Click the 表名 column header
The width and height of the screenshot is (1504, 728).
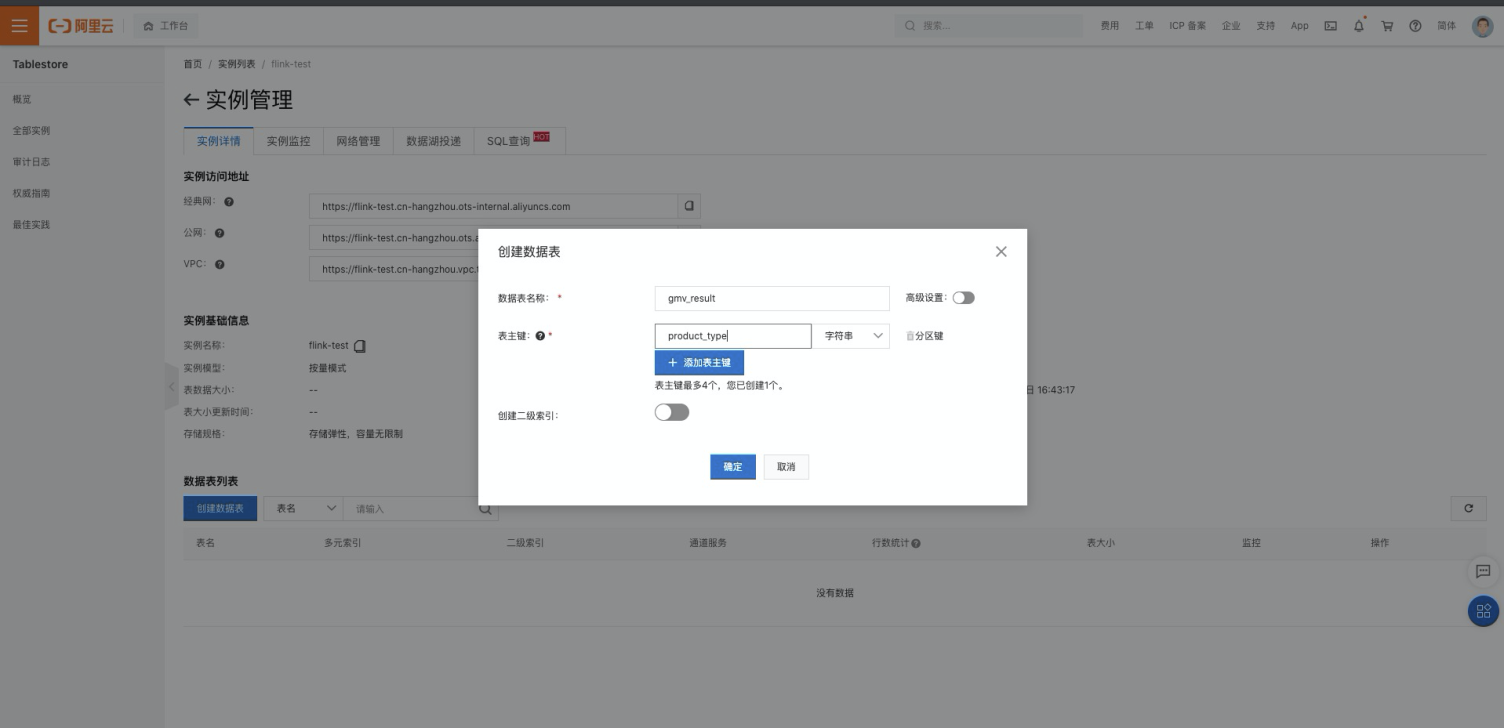[206, 543]
